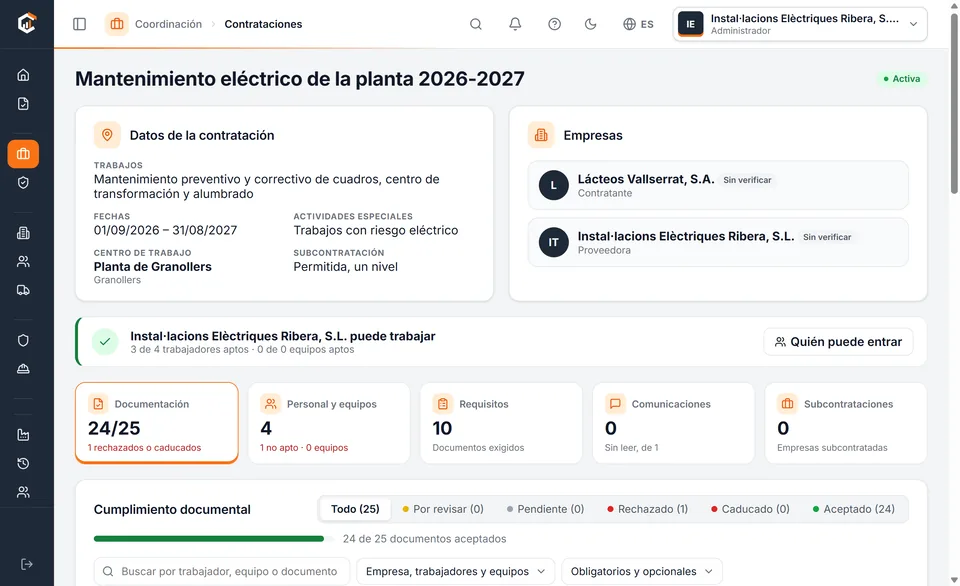Filter by Por revisar (0)
The height and width of the screenshot is (586, 960).
pyautogui.click(x=443, y=509)
